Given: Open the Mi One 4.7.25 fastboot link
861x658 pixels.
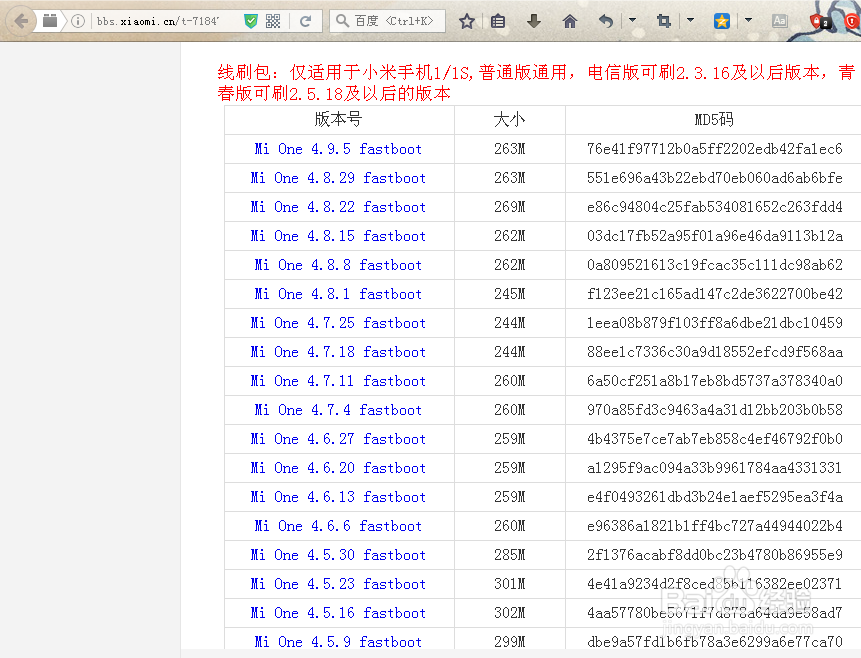Looking at the screenshot, I should pos(338,323).
